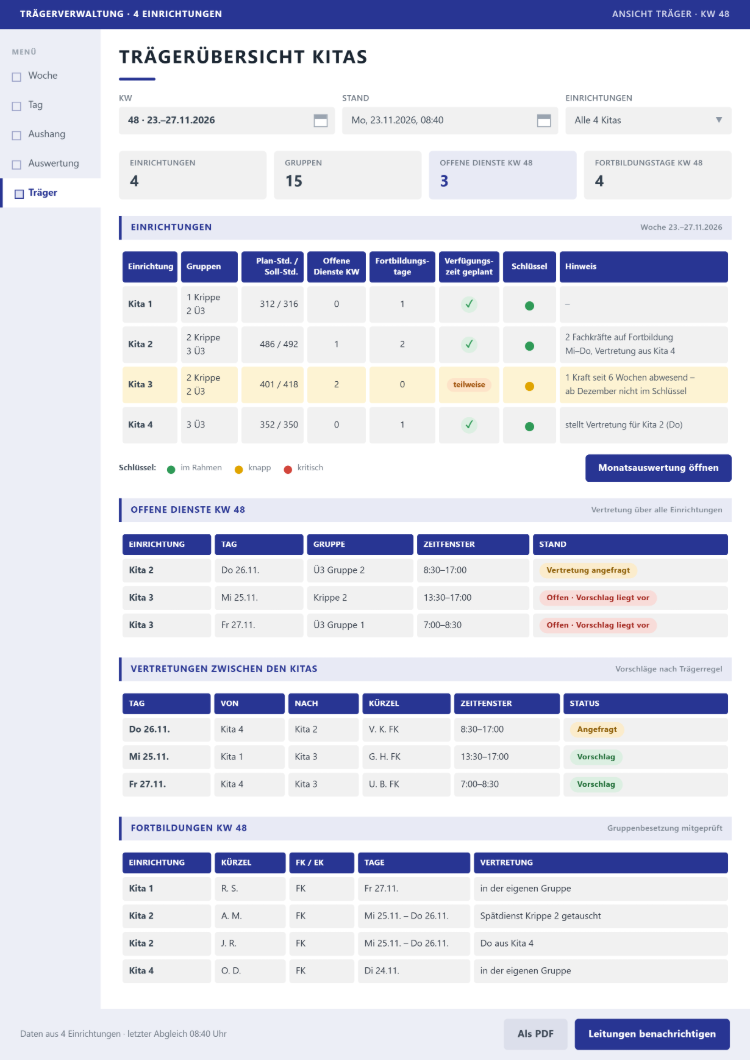Screen dimensions: 750x1060
Task: Click note '2 Fachkräfte auf Fortbildung'
Action: (x=619, y=337)
